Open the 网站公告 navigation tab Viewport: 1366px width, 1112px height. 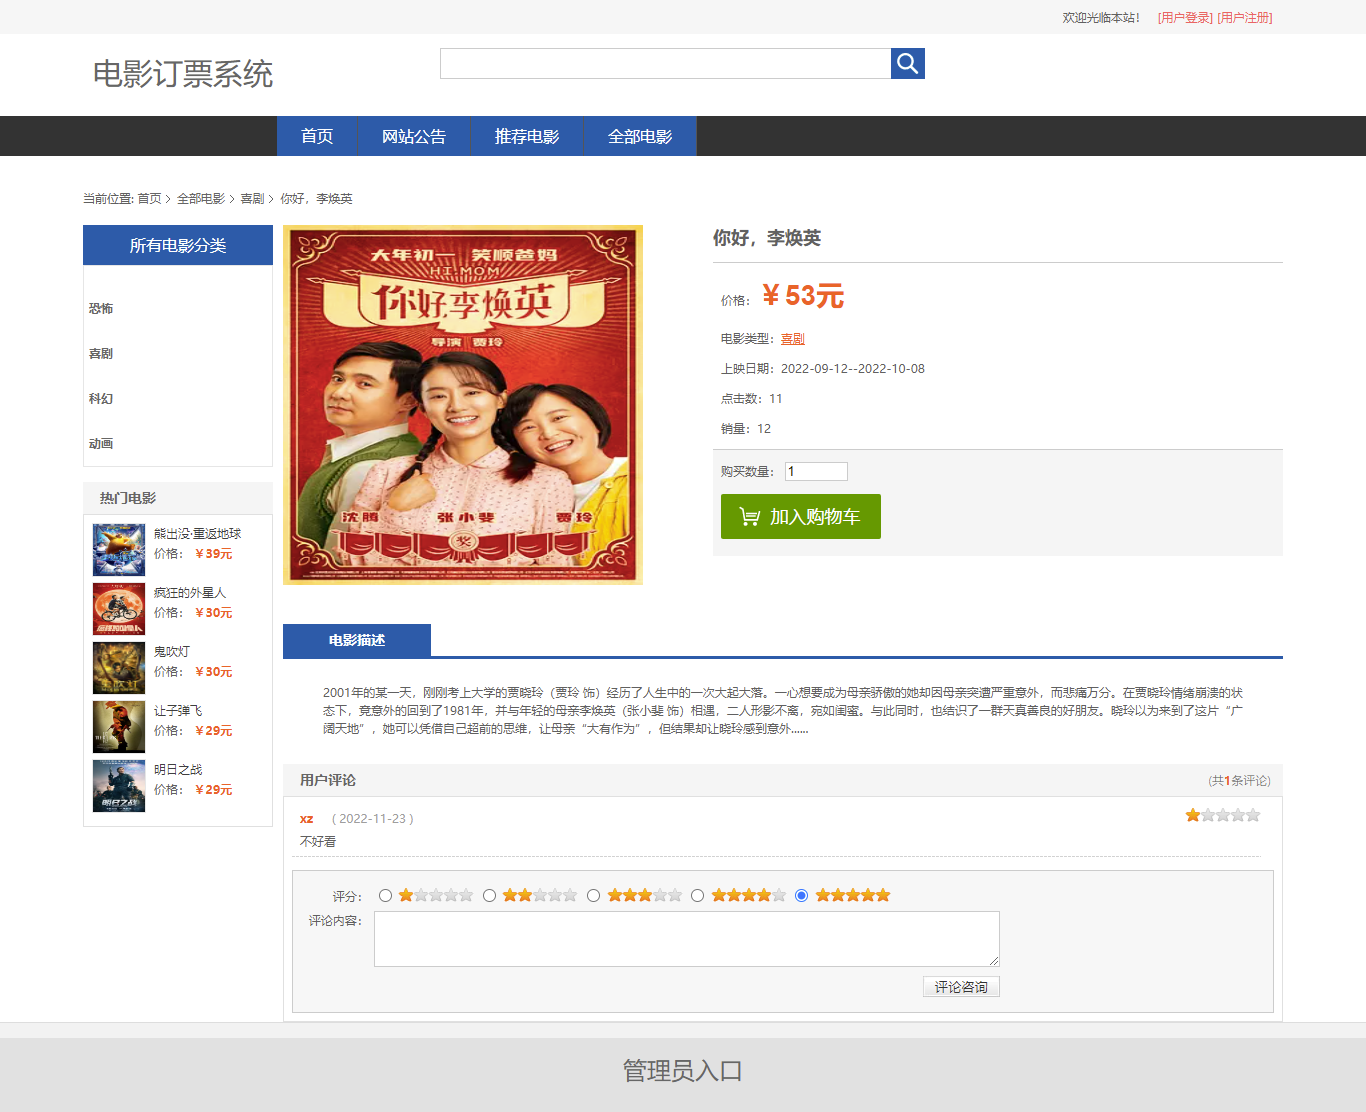click(414, 136)
